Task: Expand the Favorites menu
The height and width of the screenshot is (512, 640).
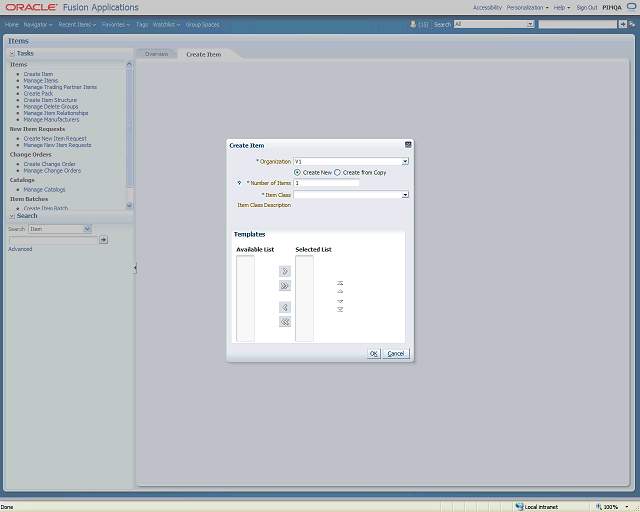Action: coord(116,24)
